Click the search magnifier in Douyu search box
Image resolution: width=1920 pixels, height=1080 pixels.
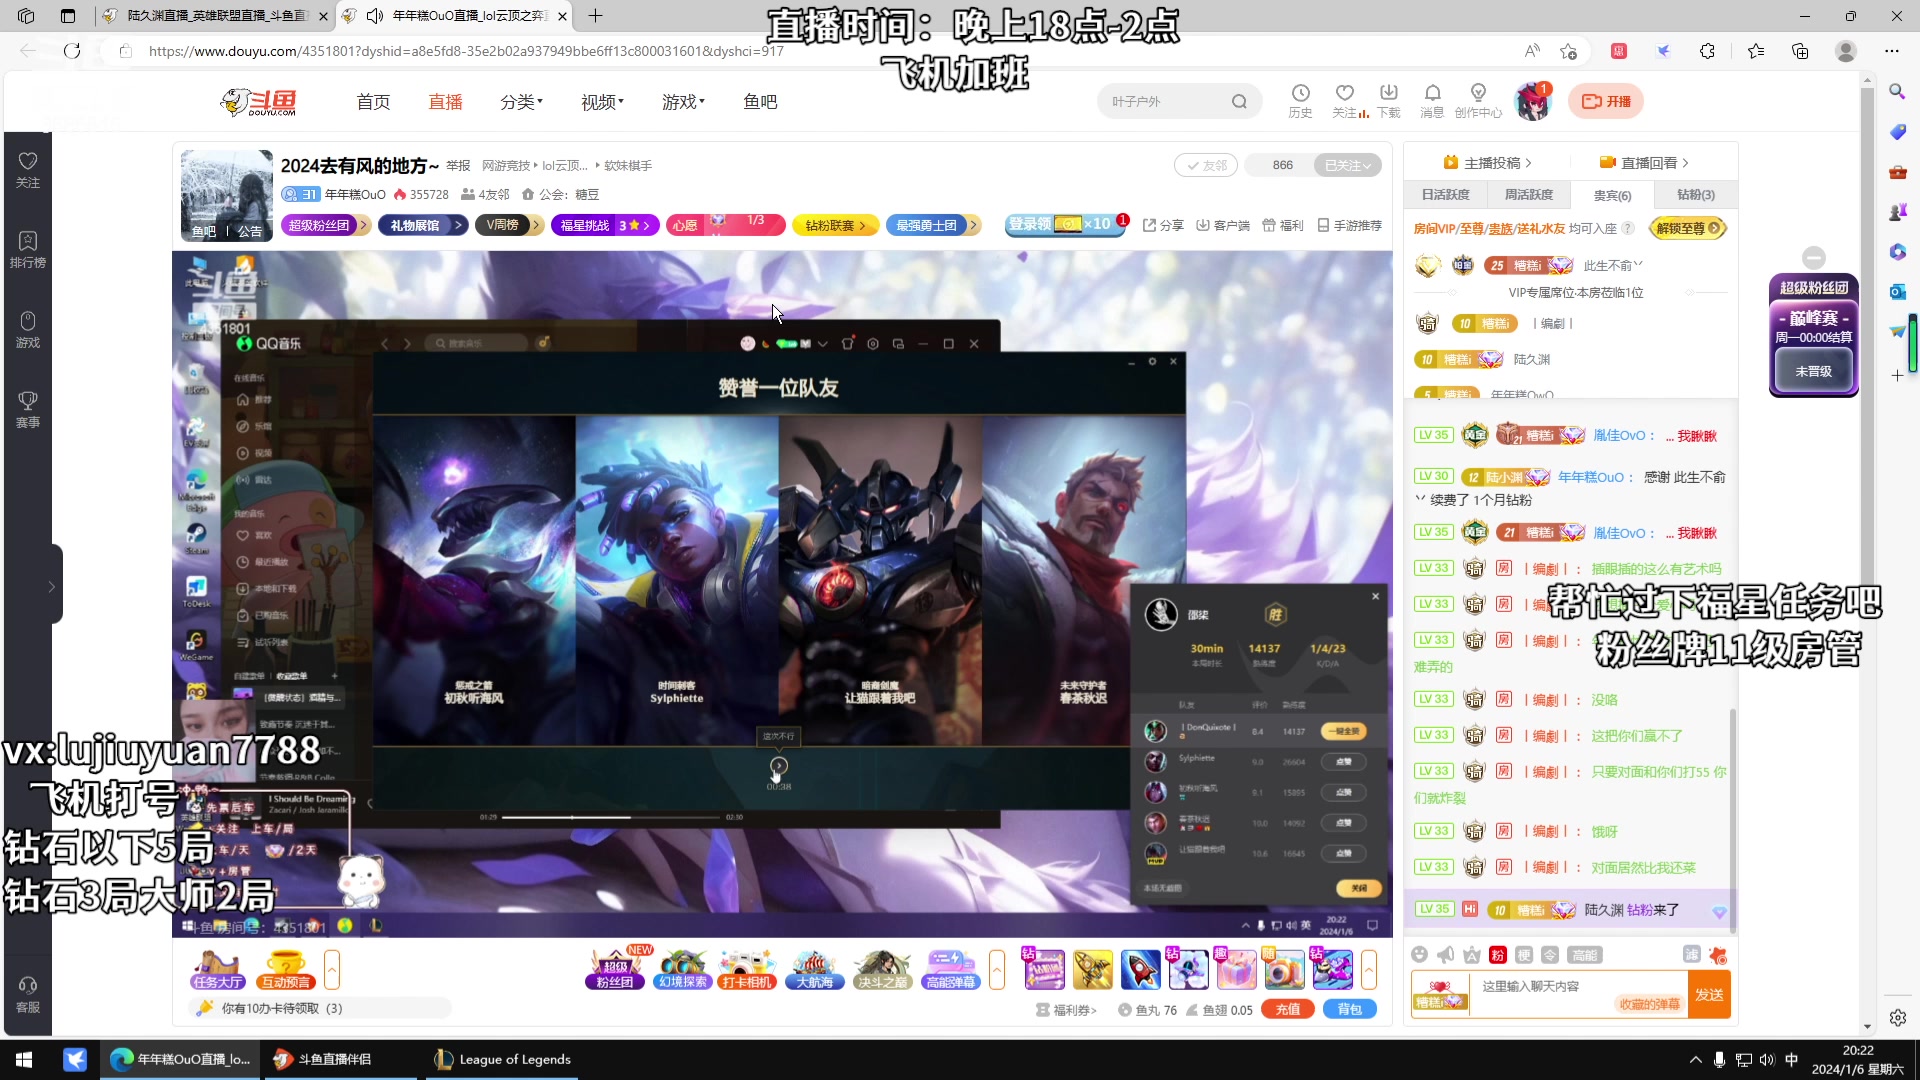coord(1239,101)
